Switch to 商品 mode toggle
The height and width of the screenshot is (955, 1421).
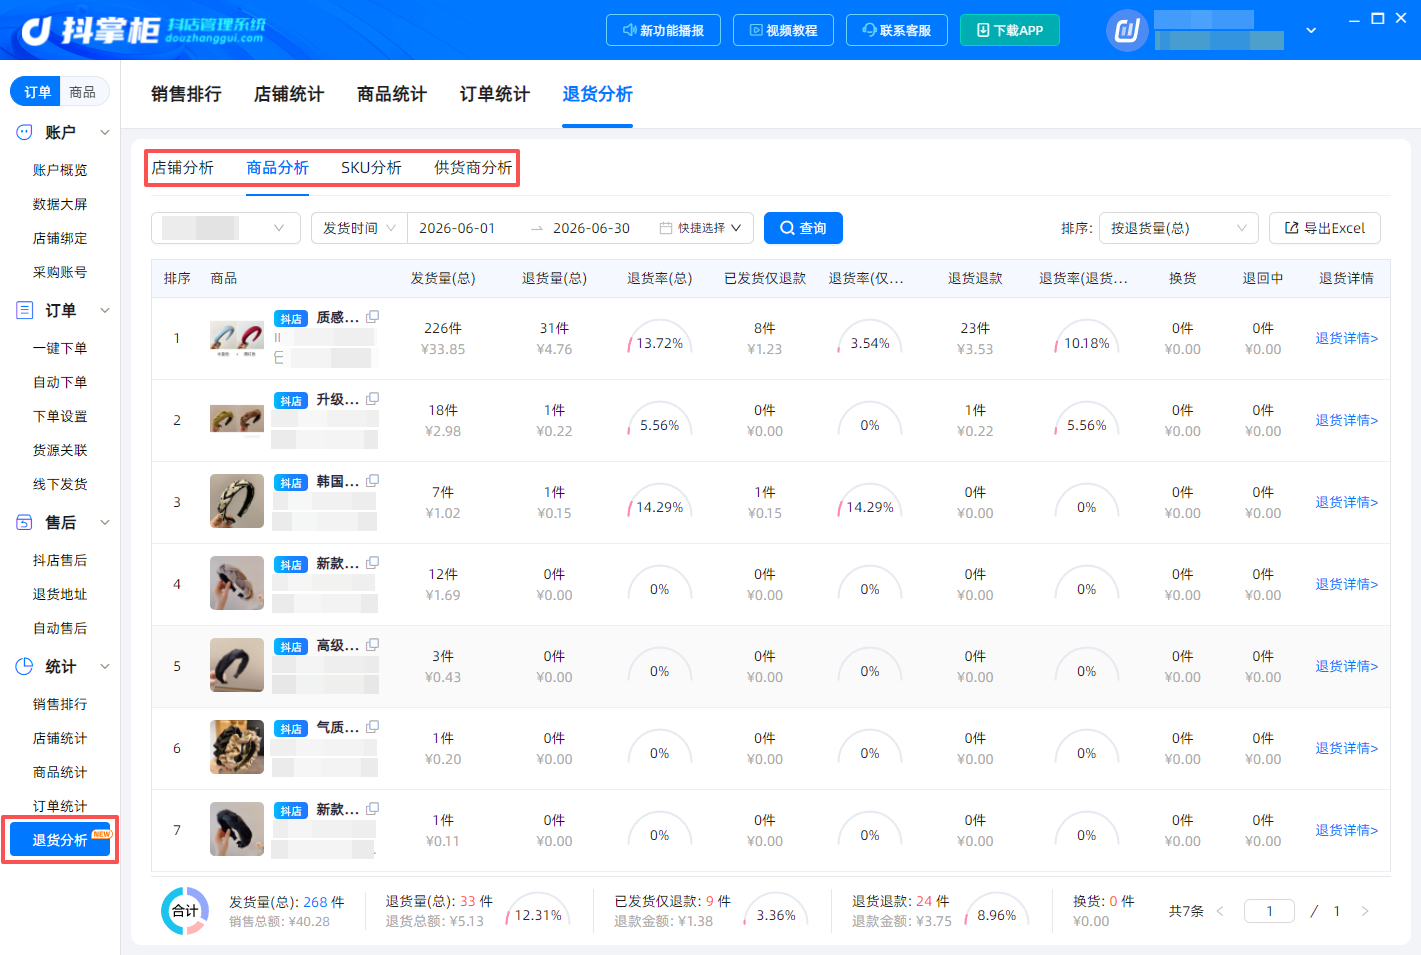(83, 92)
